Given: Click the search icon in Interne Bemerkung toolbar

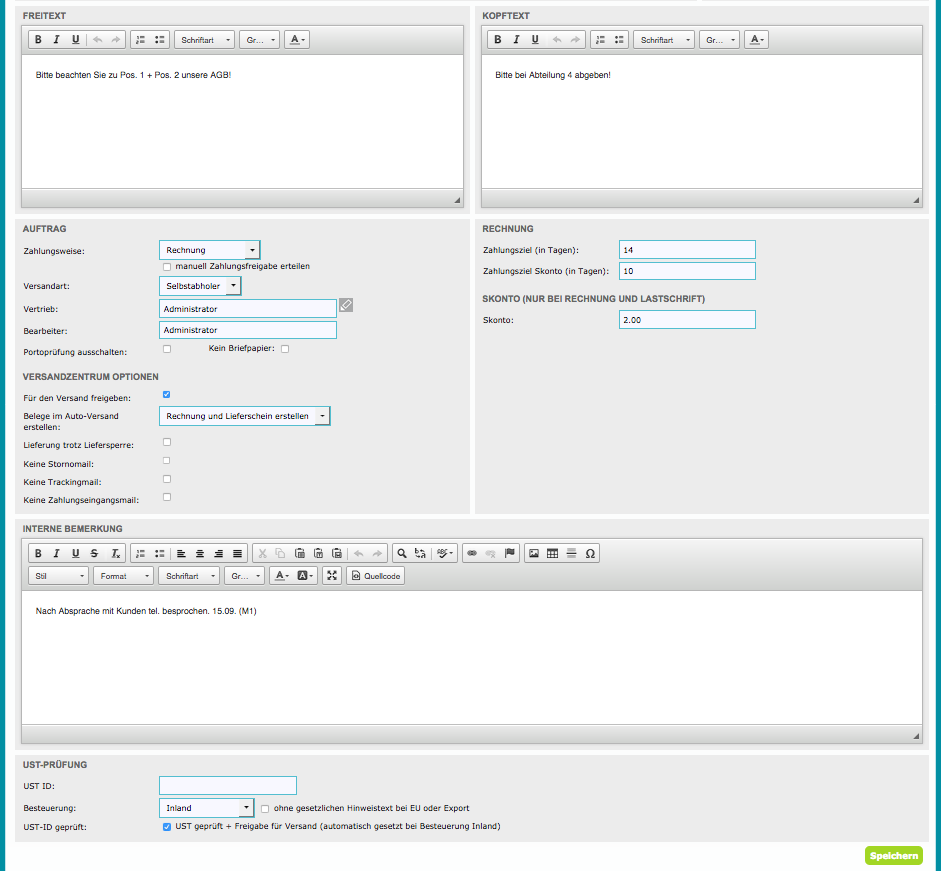Looking at the screenshot, I should click(401, 553).
